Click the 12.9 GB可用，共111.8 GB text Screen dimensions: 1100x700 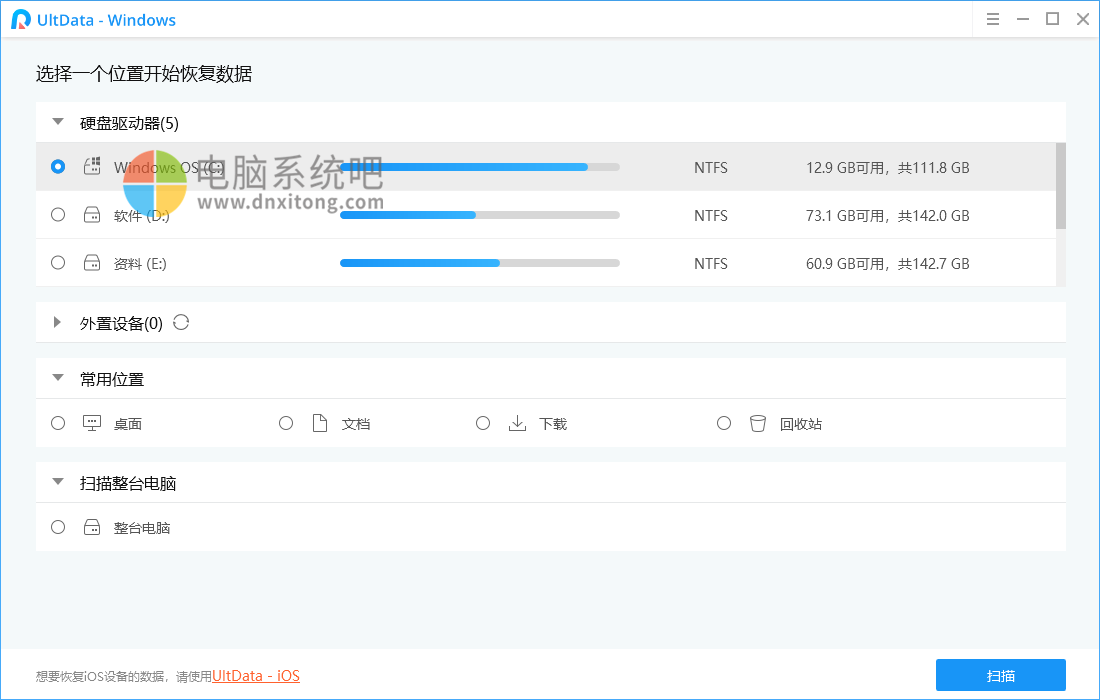click(887, 168)
